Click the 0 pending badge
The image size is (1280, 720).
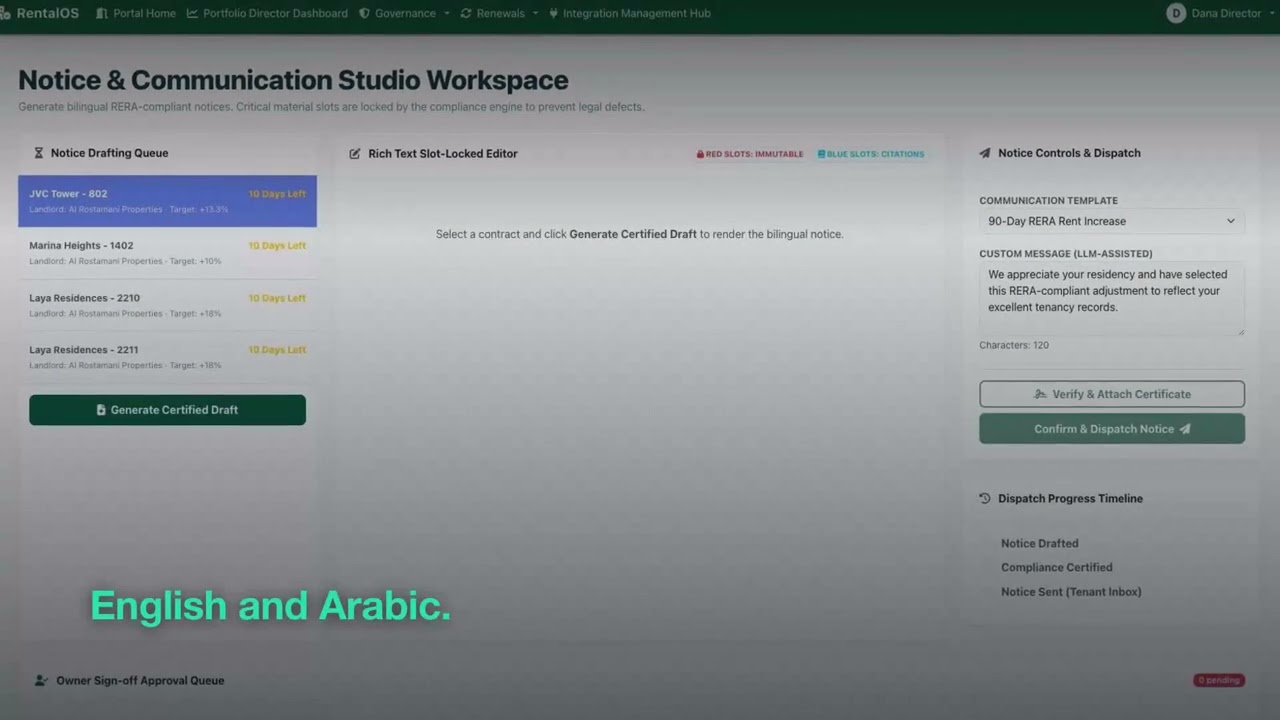1218,680
